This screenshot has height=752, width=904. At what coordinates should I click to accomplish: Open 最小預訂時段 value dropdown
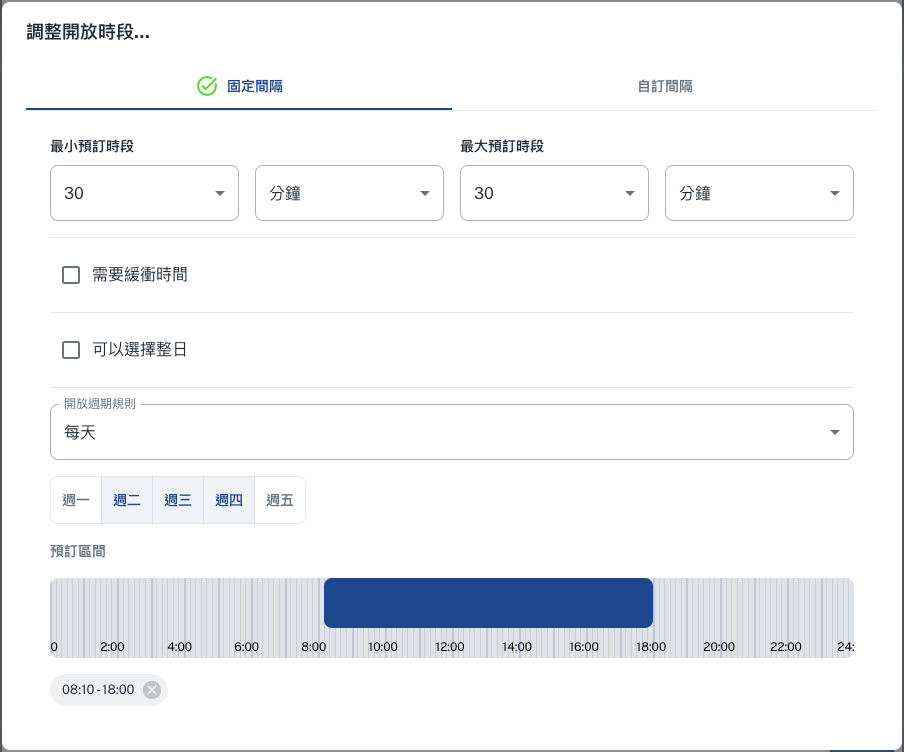(144, 193)
